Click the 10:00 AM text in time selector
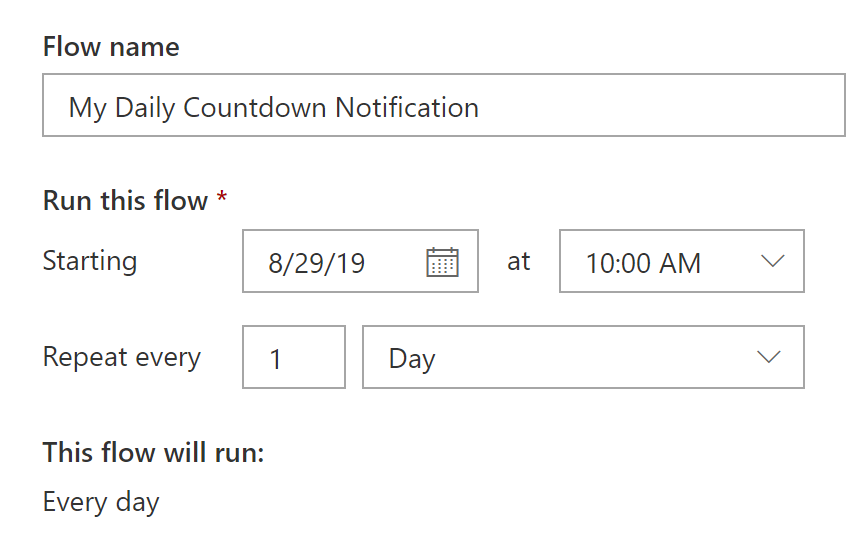Image resolution: width=853 pixels, height=554 pixels. (x=643, y=263)
